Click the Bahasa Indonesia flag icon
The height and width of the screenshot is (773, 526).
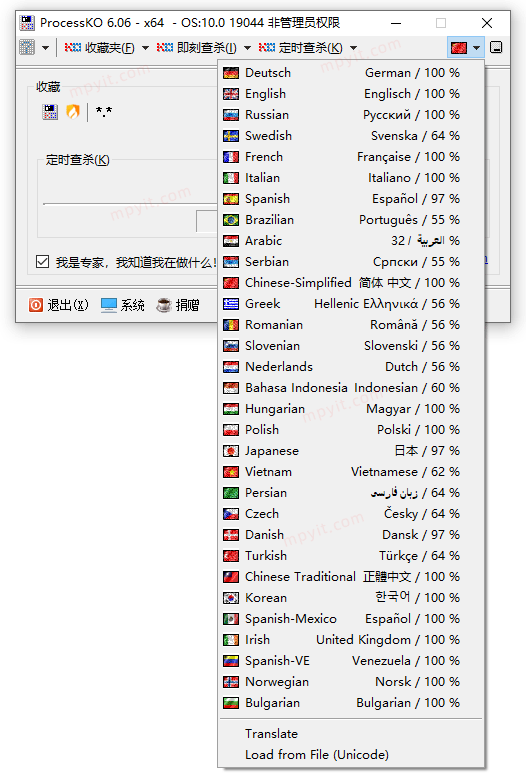(231, 388)
